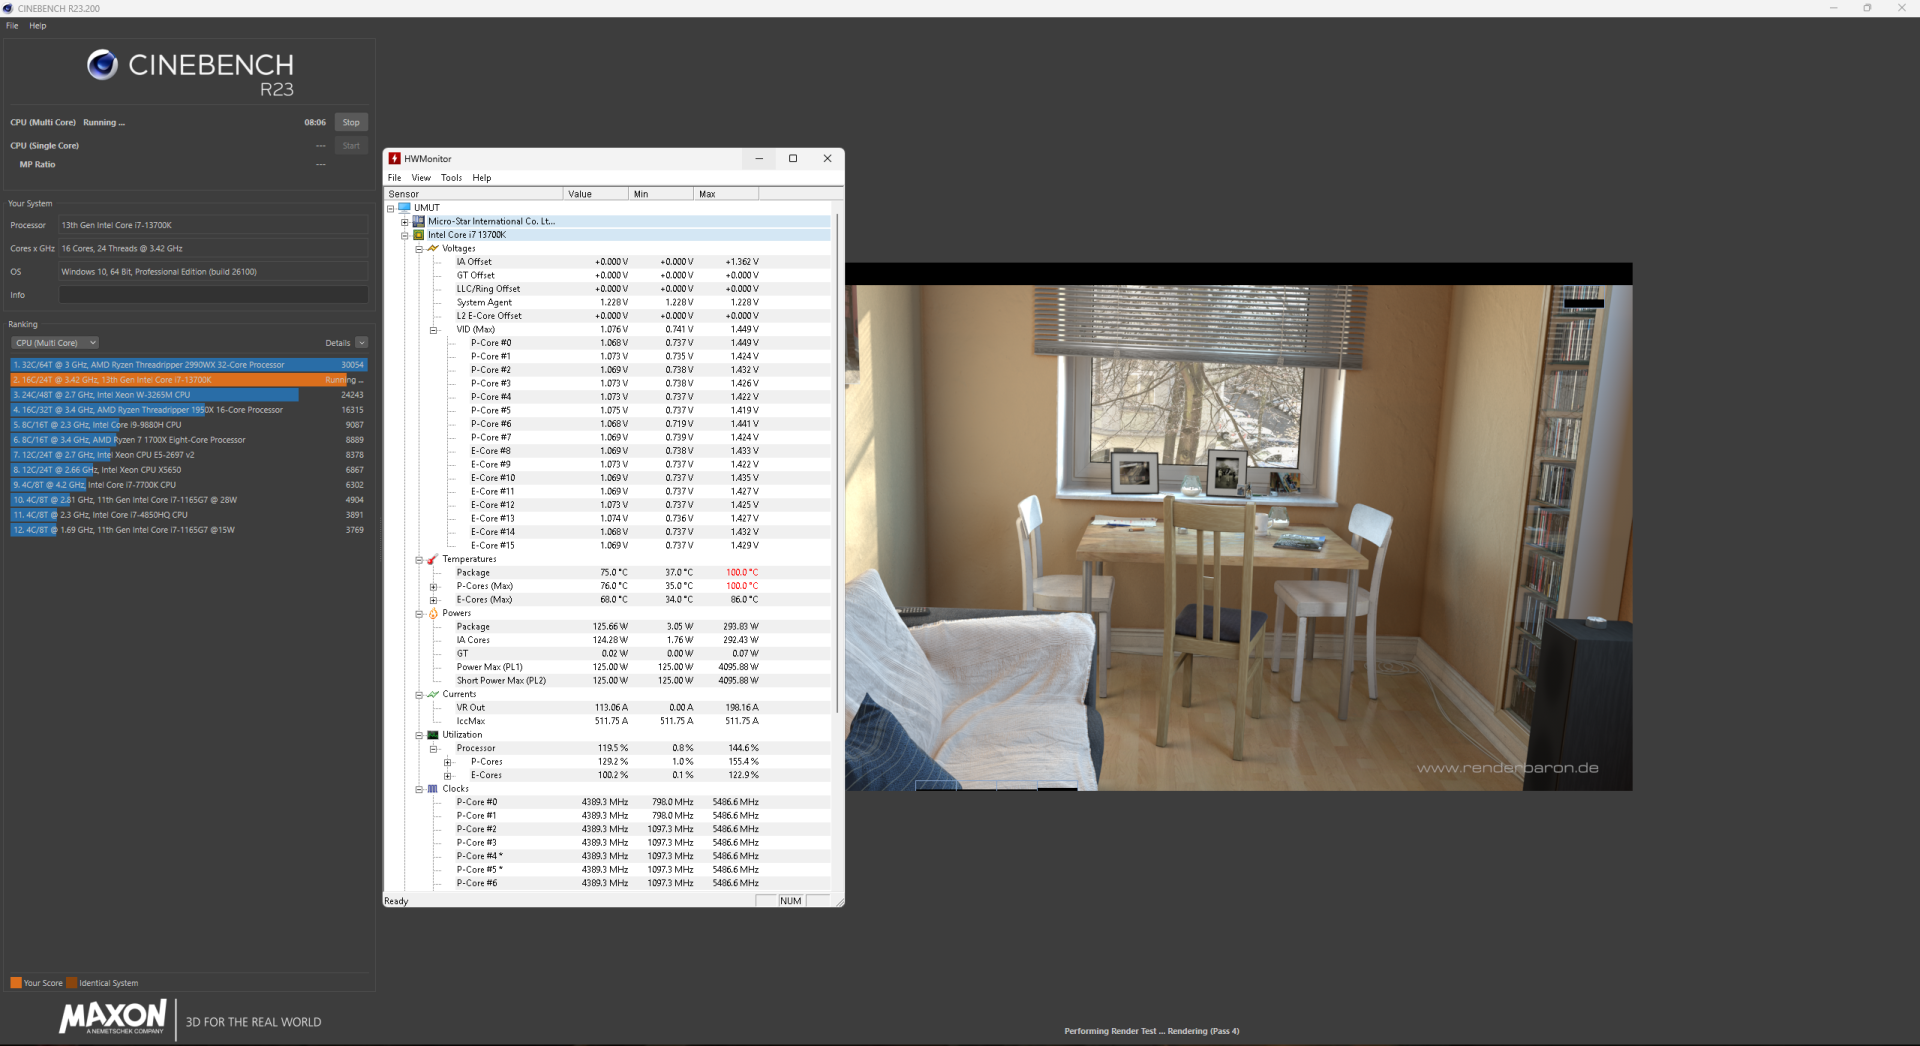Select the Core i7-7700K ranking entry

tap(189, 485)
